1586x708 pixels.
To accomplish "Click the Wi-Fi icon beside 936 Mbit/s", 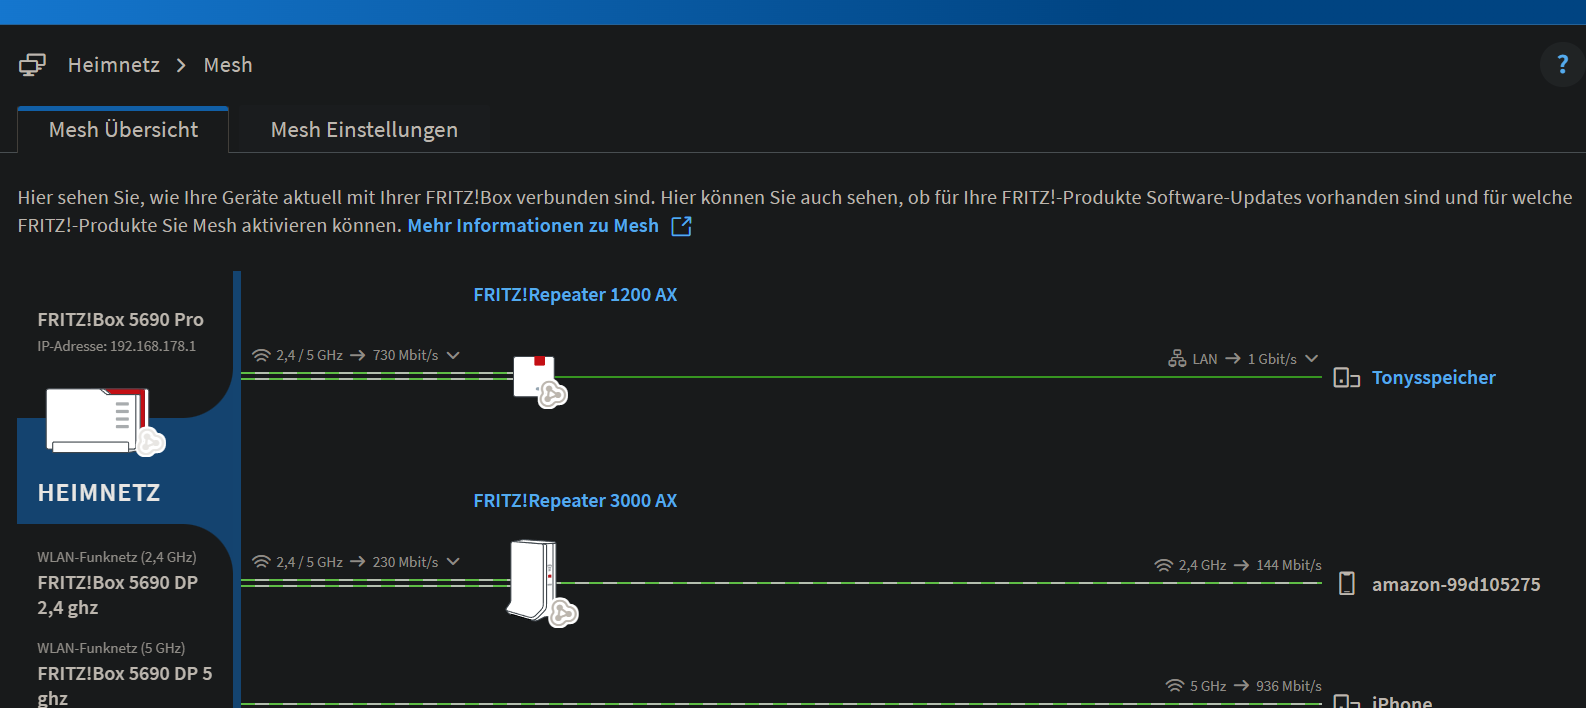I will (x=1175, y=686).
